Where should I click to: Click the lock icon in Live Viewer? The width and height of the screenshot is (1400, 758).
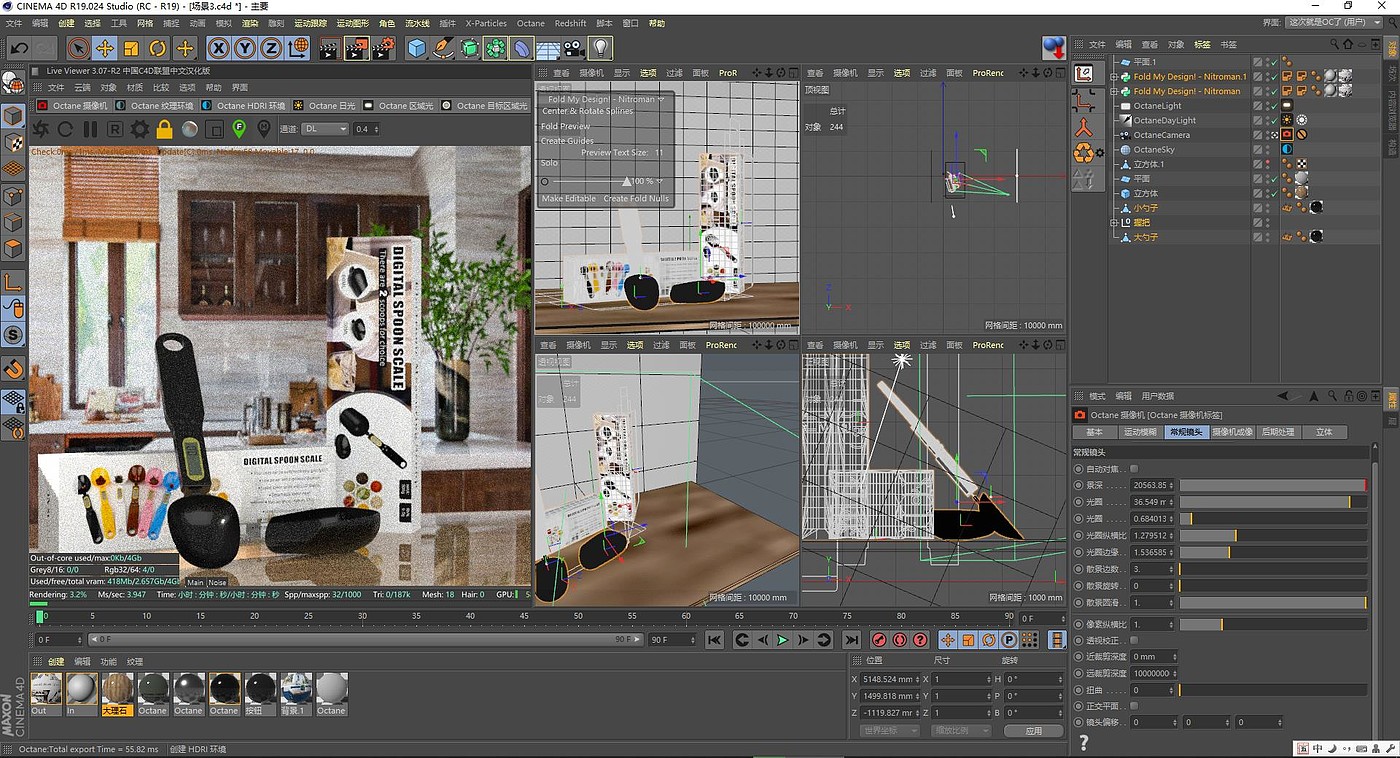(165, 129)
